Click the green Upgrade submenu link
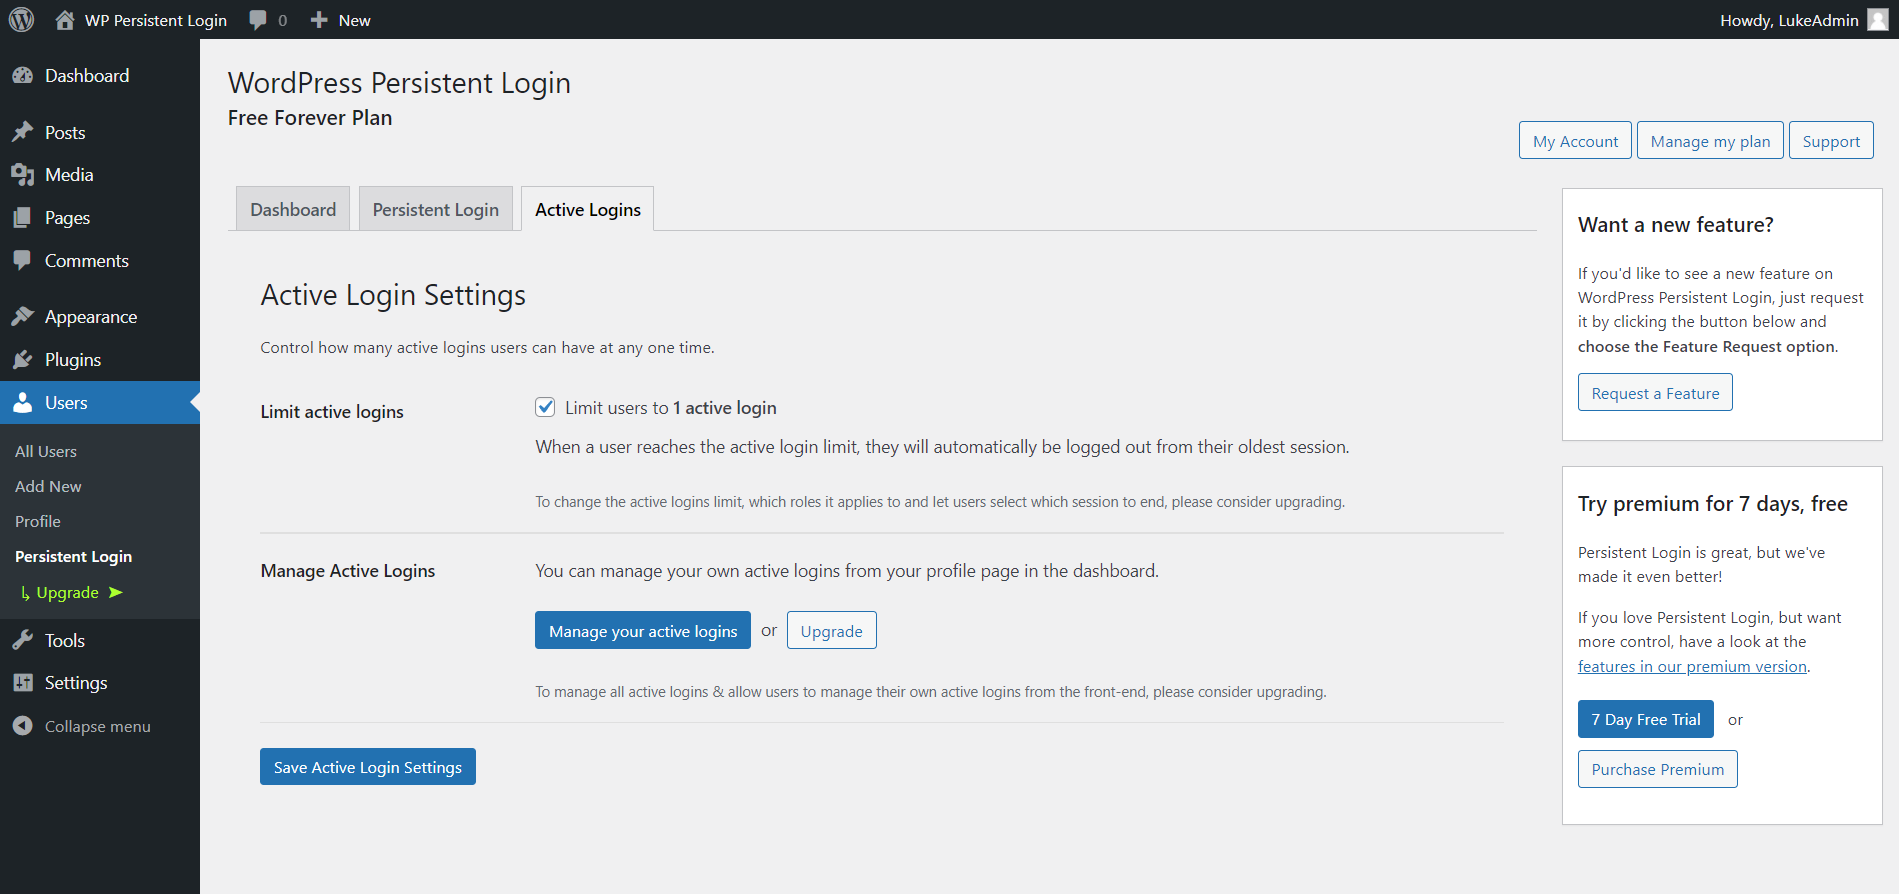This screenshot has height=894, width=1899. pyautogui.click(x=67, y=592)
